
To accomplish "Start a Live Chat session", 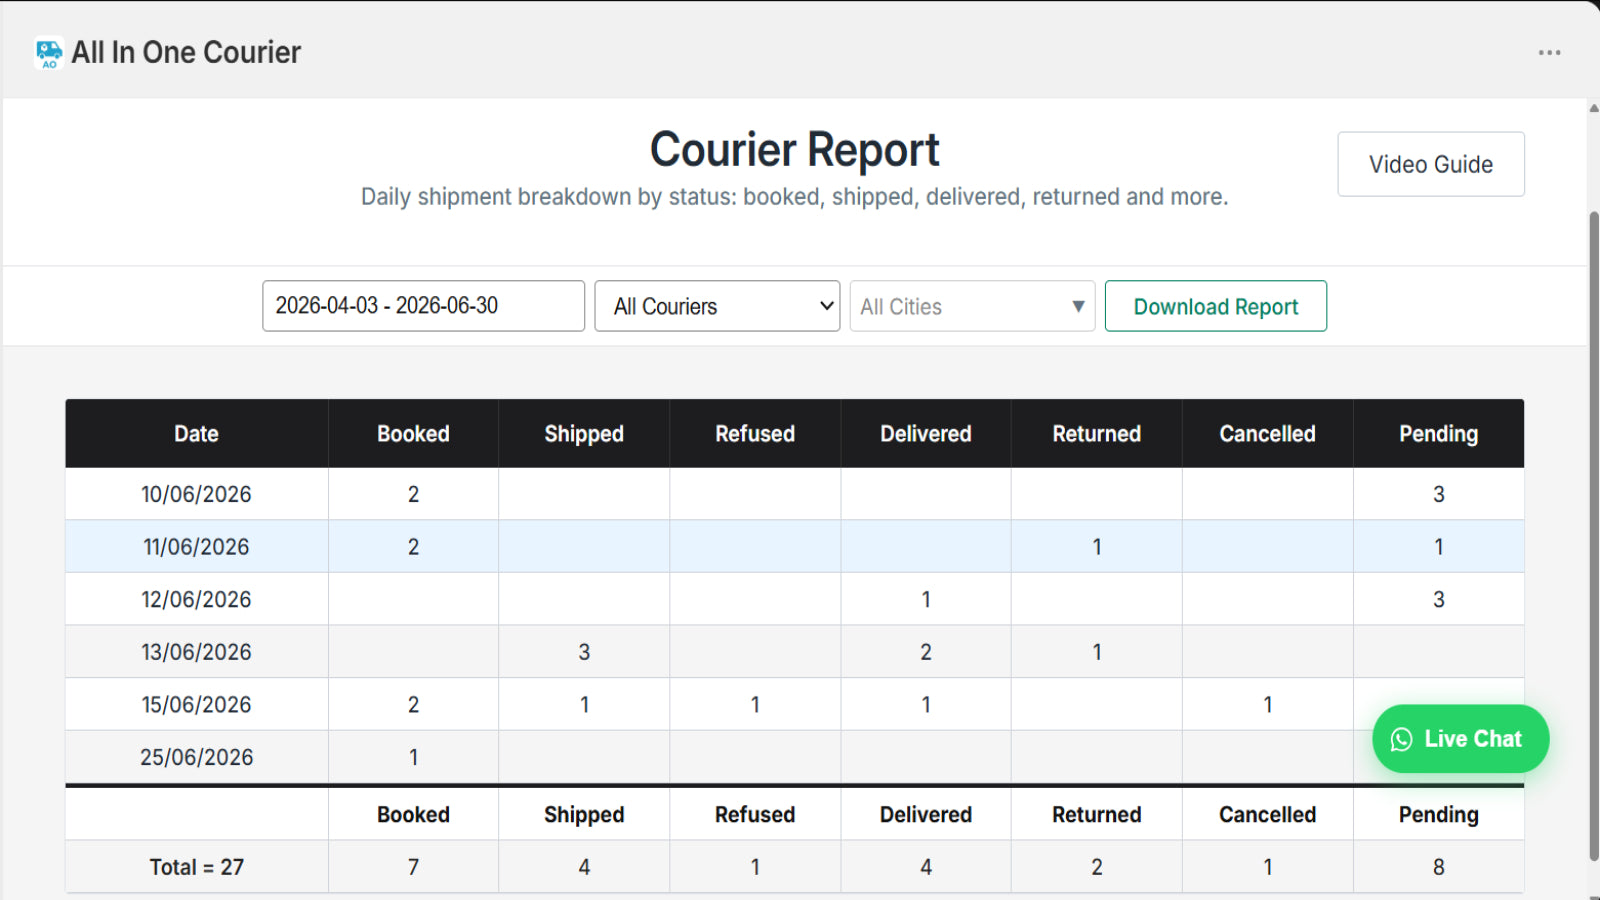I will [1461, 739].
